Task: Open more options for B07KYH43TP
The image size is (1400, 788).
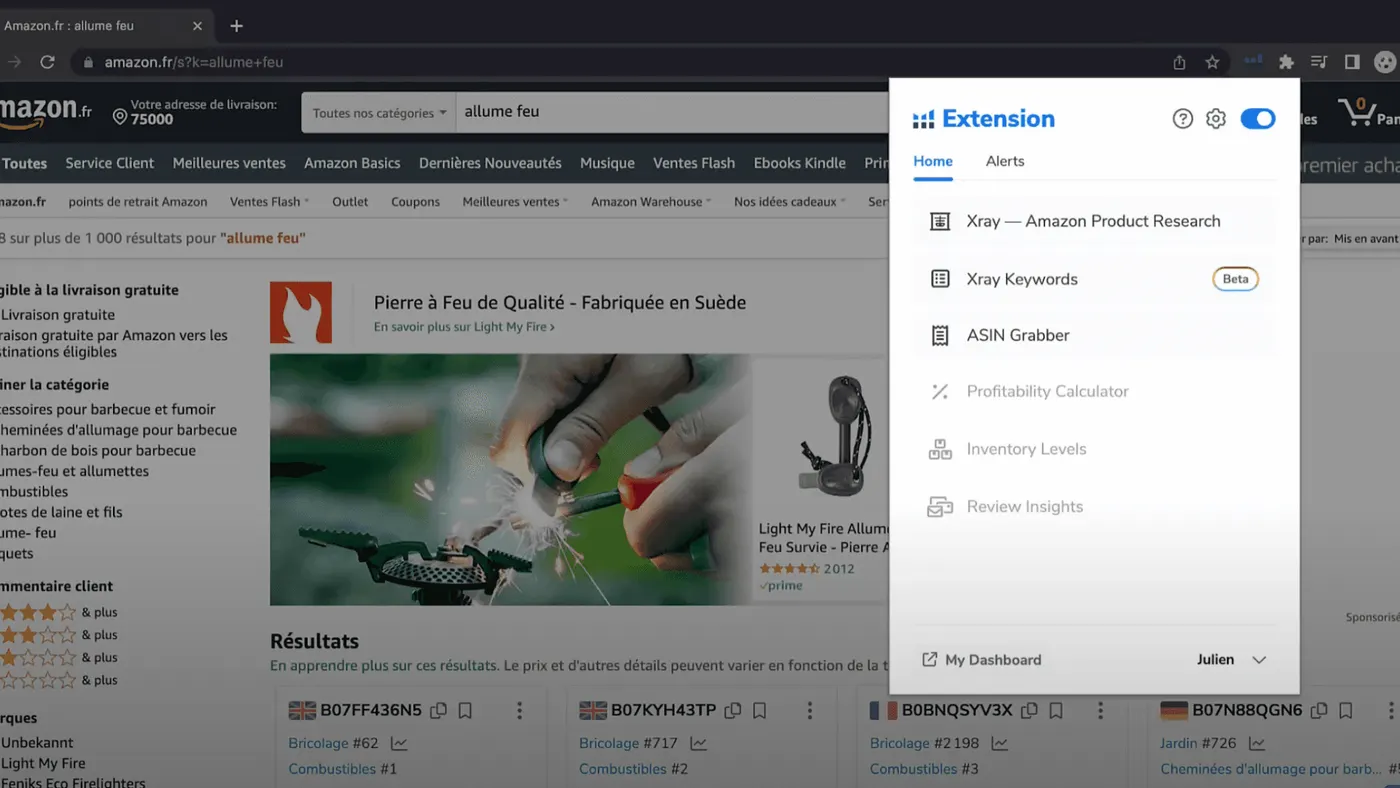Action: tap(810, 711)
